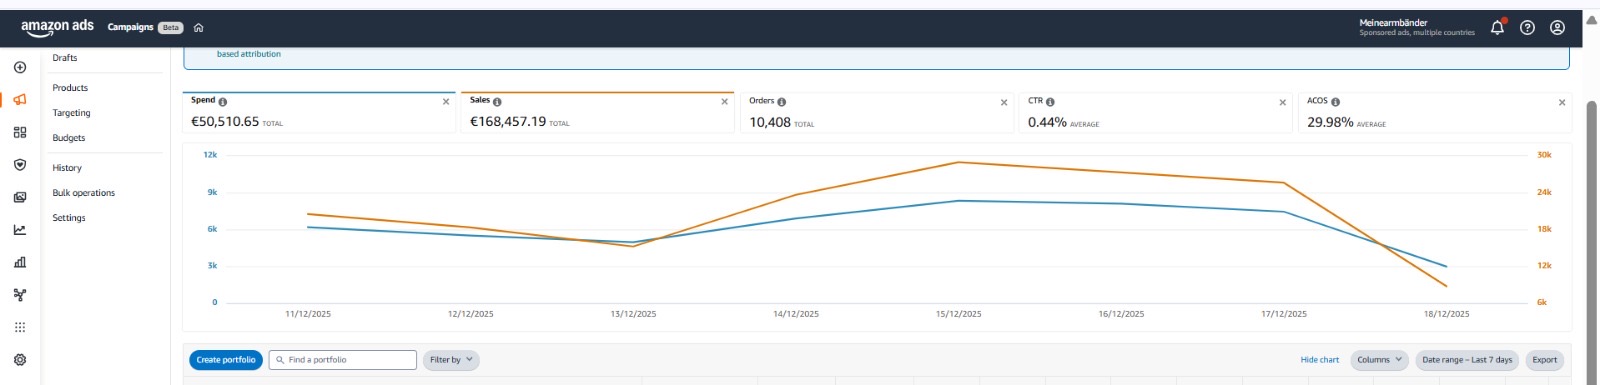The height and width of the screenshot is (385, 1600).
Task: Click the info icon beside Sales
Action: click(x=497, y=102)
